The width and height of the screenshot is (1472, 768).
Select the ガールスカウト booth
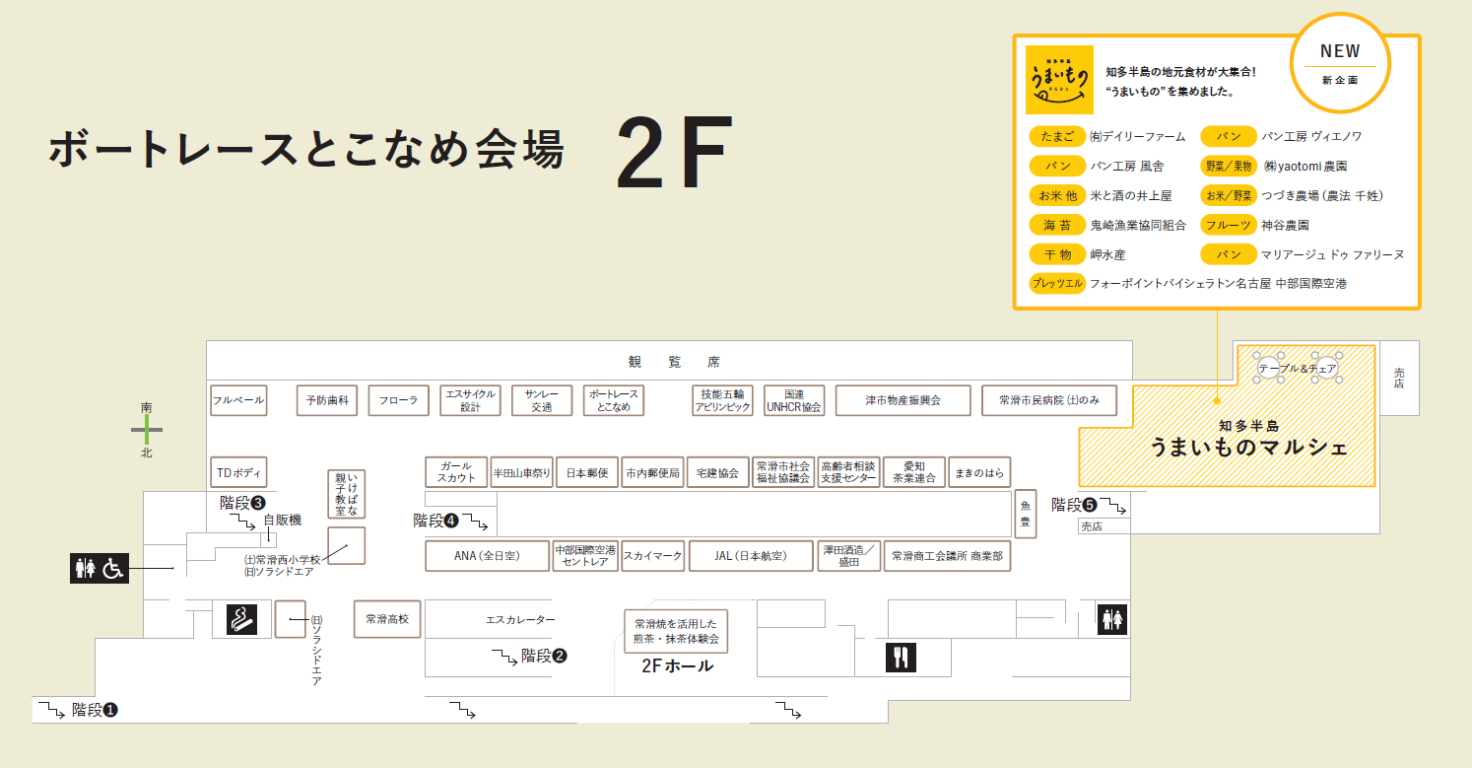tap(456, 472)
